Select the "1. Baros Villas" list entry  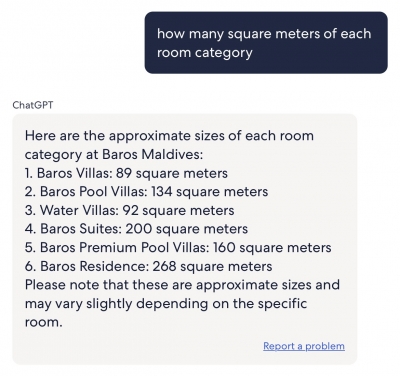126,173
